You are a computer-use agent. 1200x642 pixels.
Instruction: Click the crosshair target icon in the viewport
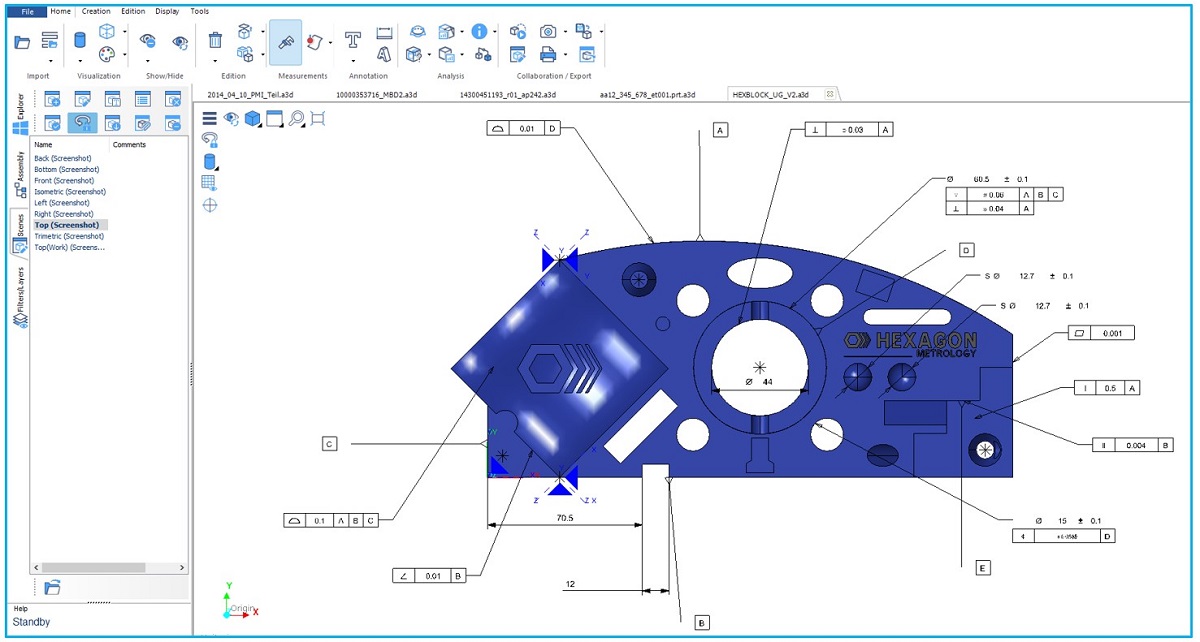coord(210,204)
